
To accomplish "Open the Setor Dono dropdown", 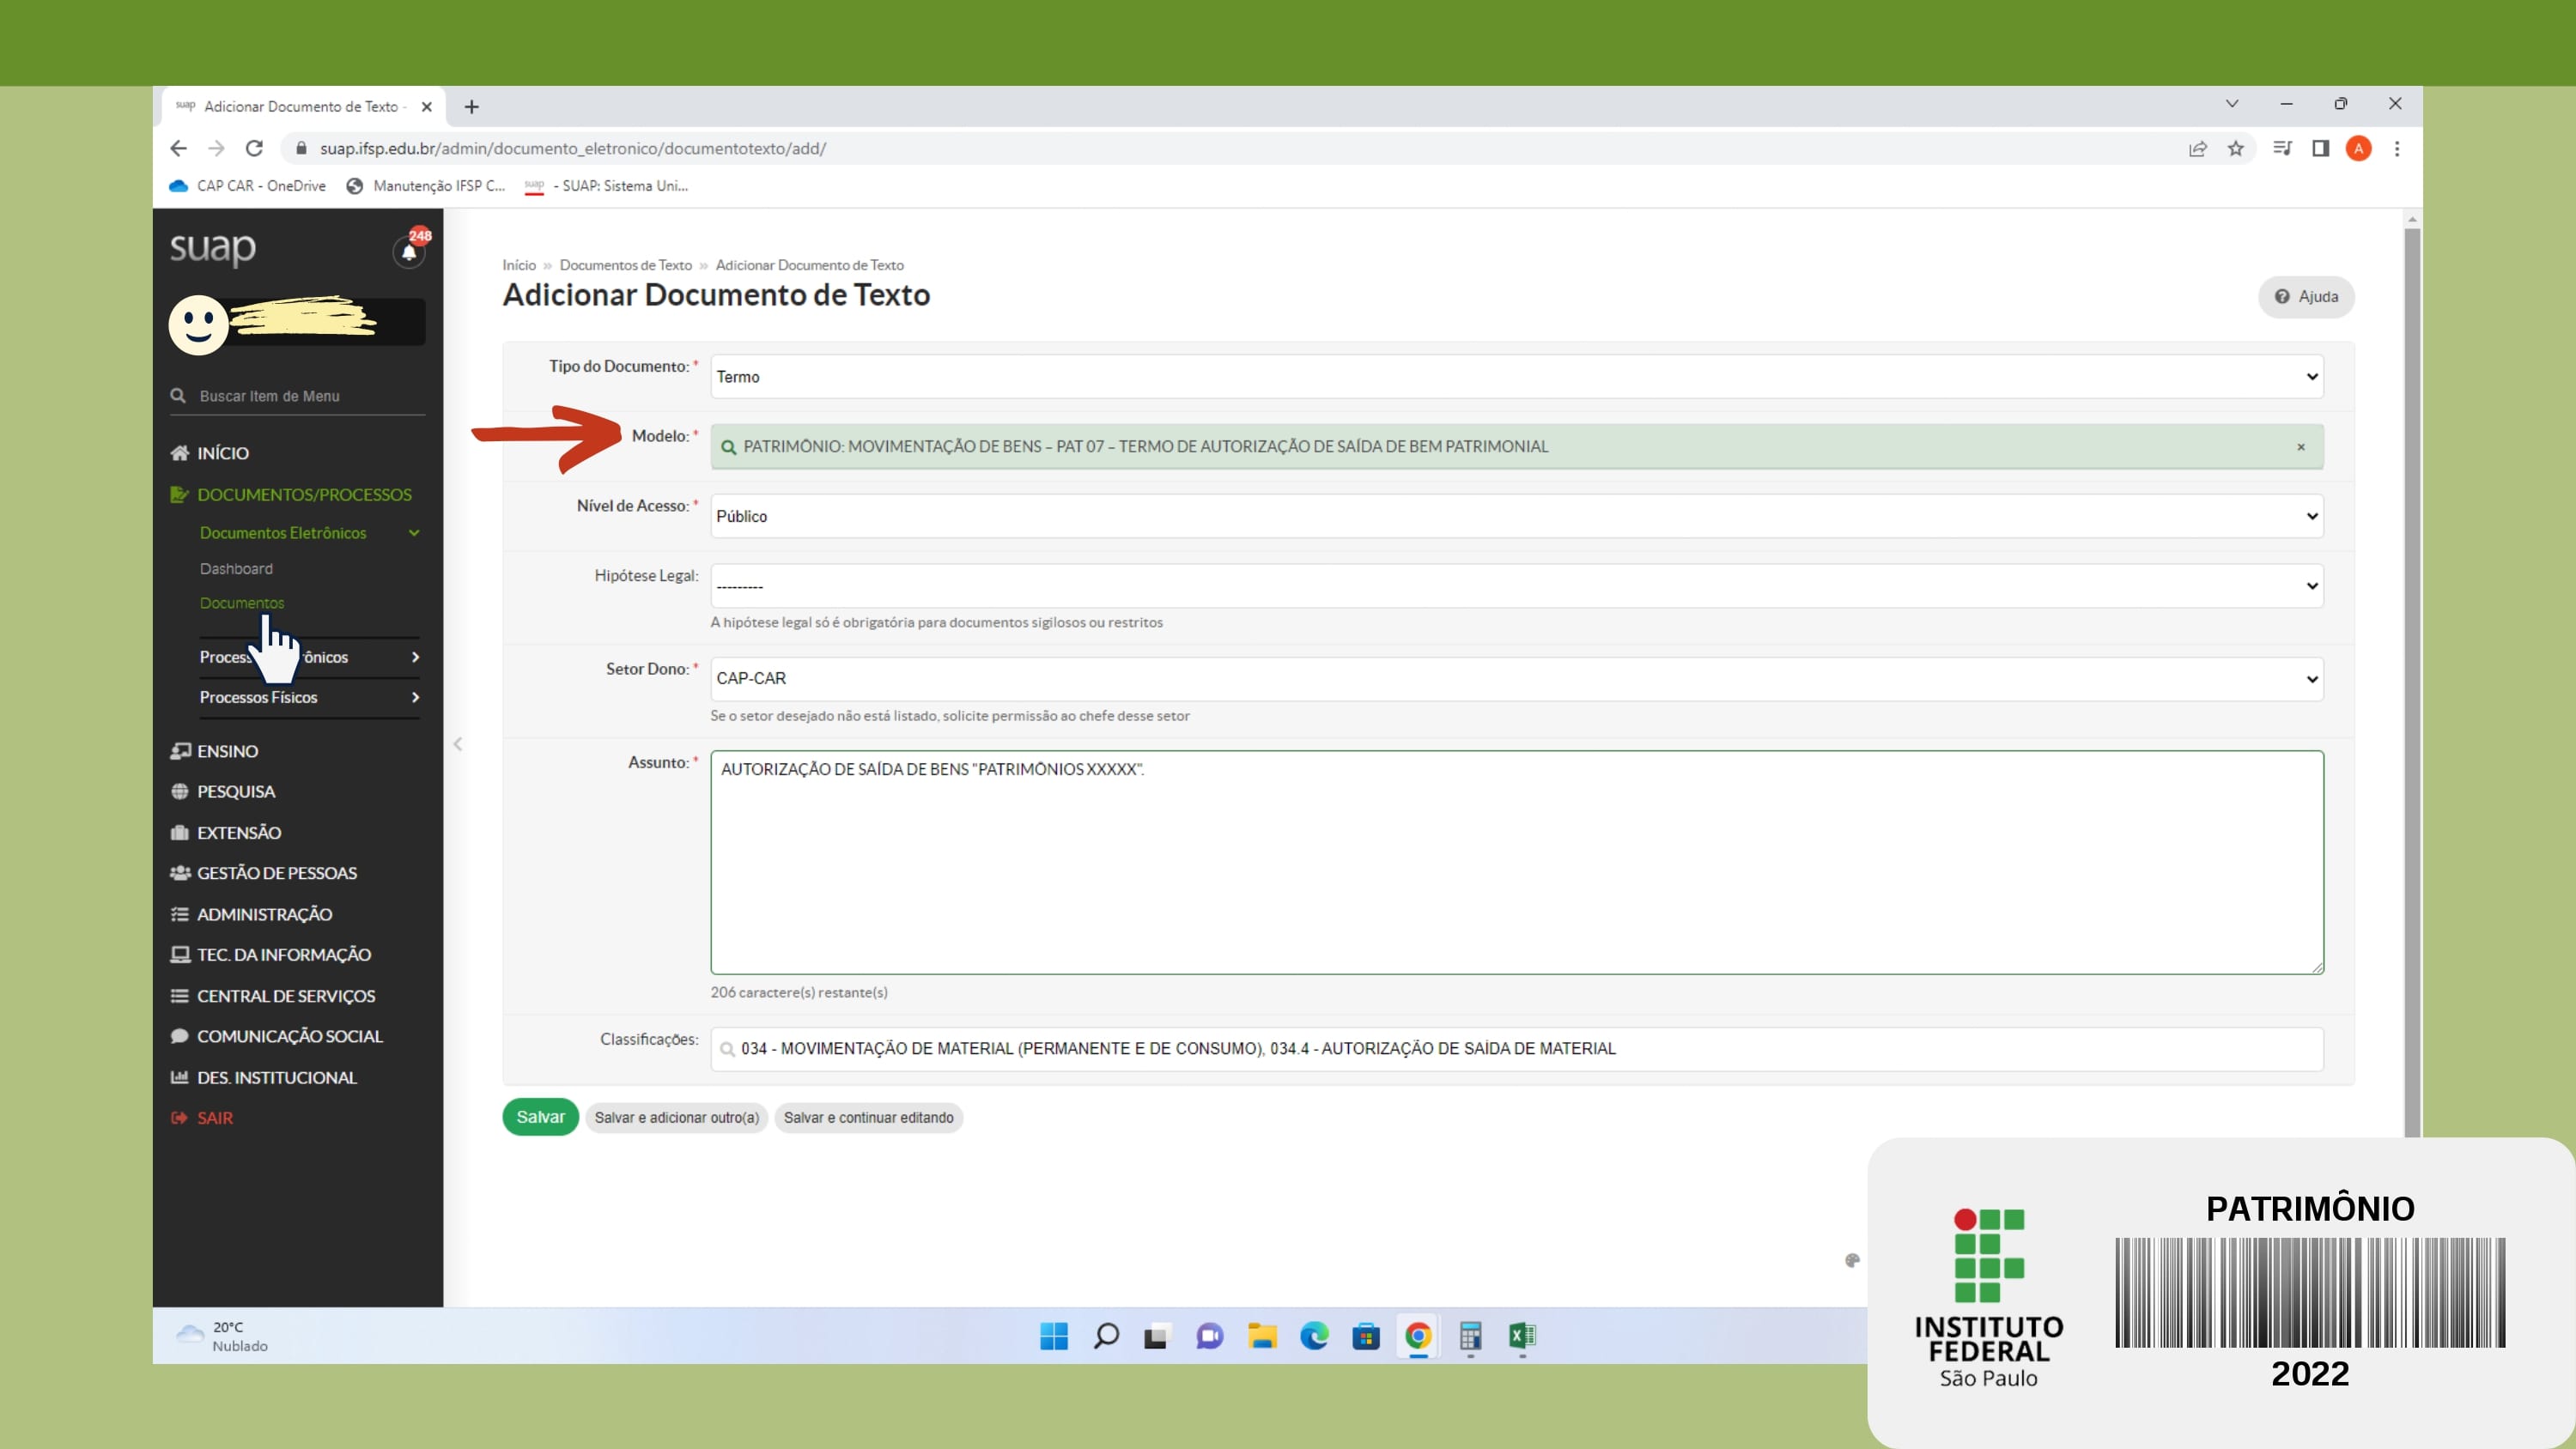I will click(1516, 679).
